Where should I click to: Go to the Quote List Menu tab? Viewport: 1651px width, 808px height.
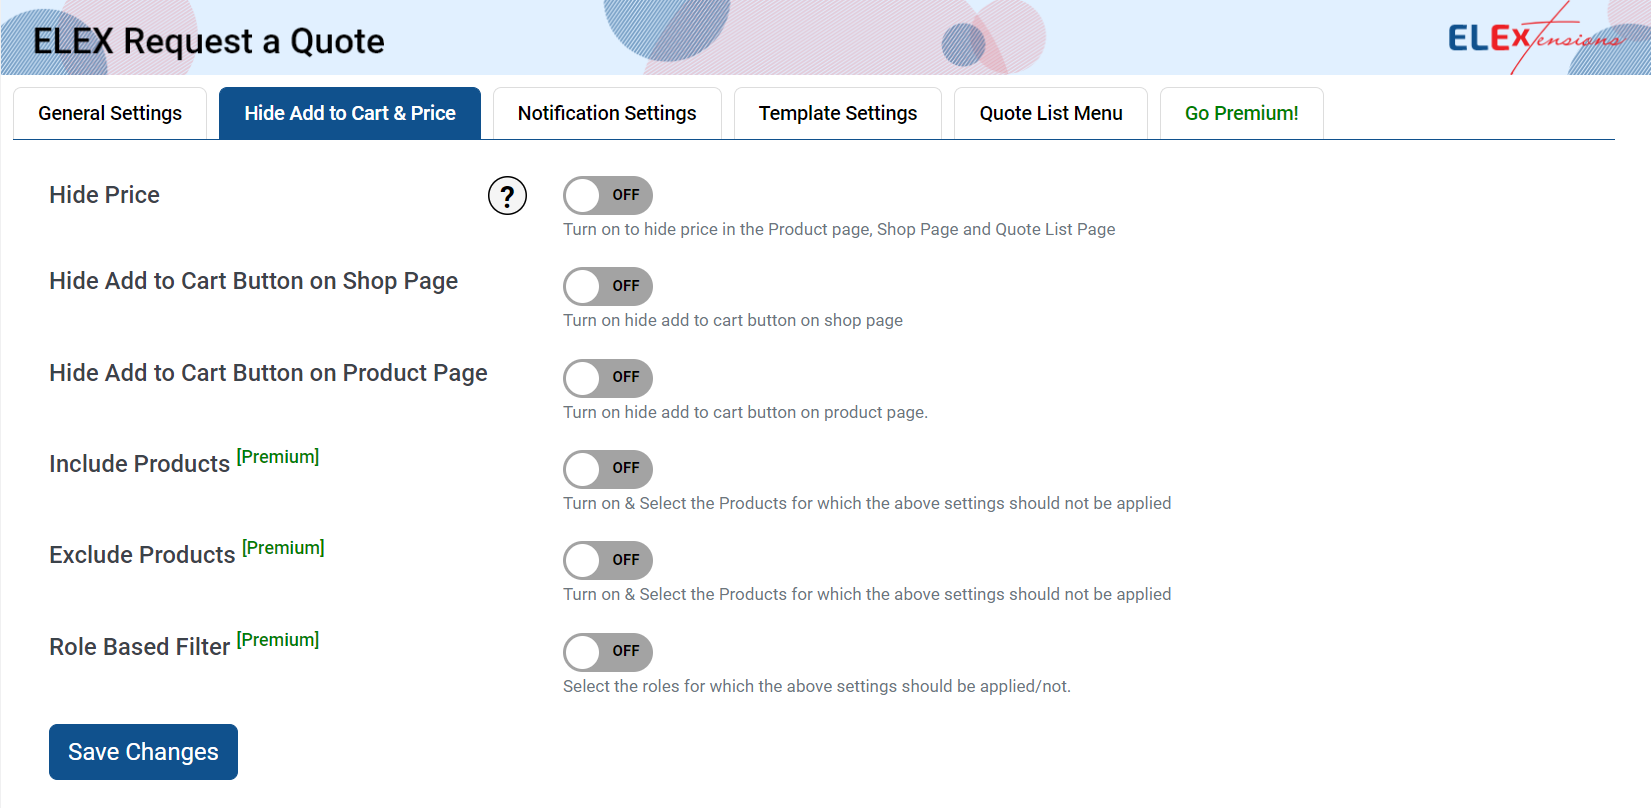coord(1051,113)
